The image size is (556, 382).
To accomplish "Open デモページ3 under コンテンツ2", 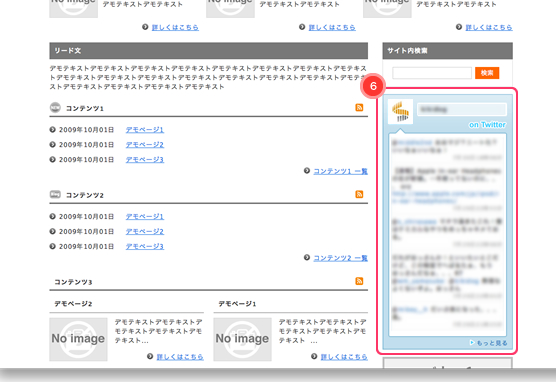I will coord(145,246).
